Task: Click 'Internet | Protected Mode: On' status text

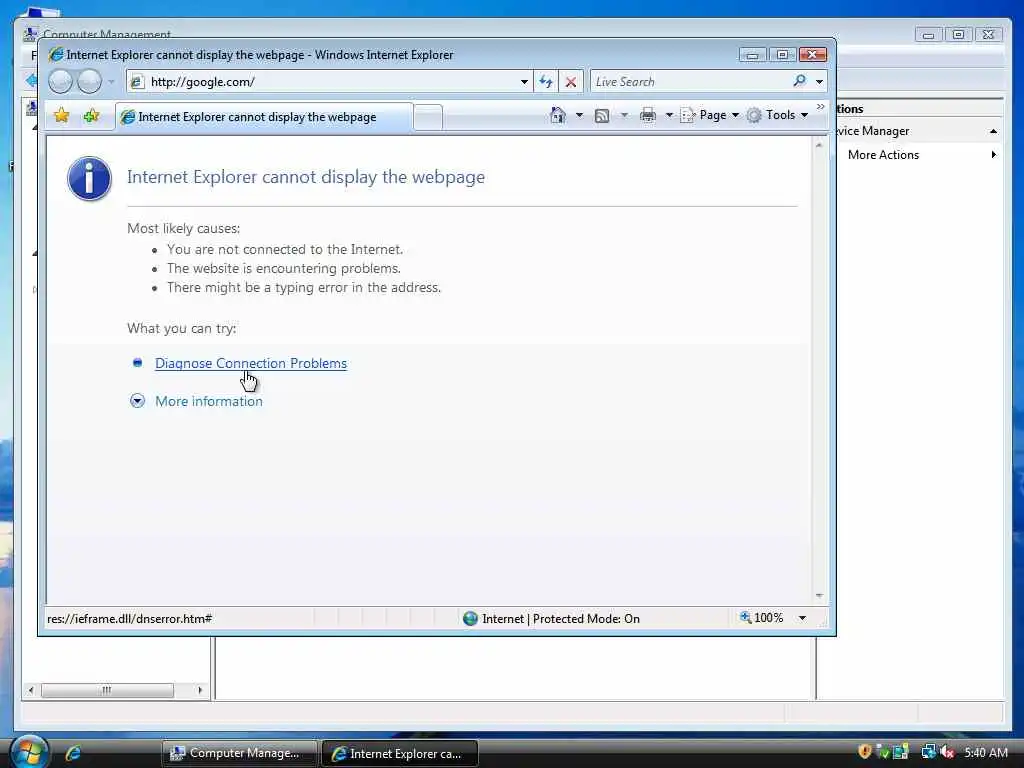Action: (x=560, y=618)
